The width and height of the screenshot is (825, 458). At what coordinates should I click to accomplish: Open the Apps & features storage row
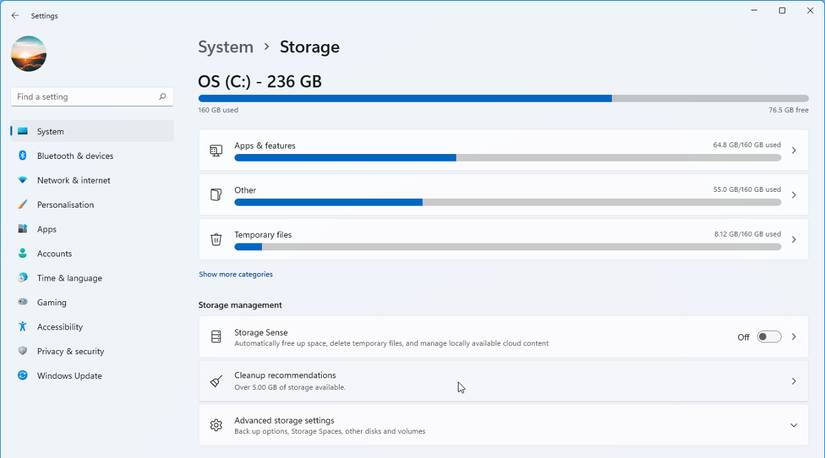[x=504, y=151]
